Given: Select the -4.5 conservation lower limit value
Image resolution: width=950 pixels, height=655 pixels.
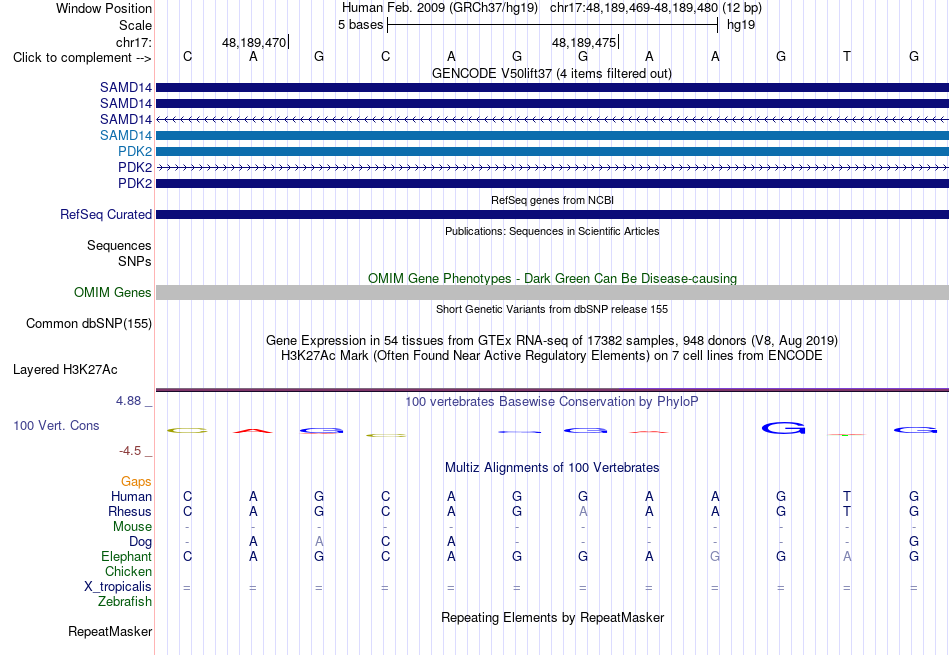Looking at the screenshot, I should tap(130, 451).
